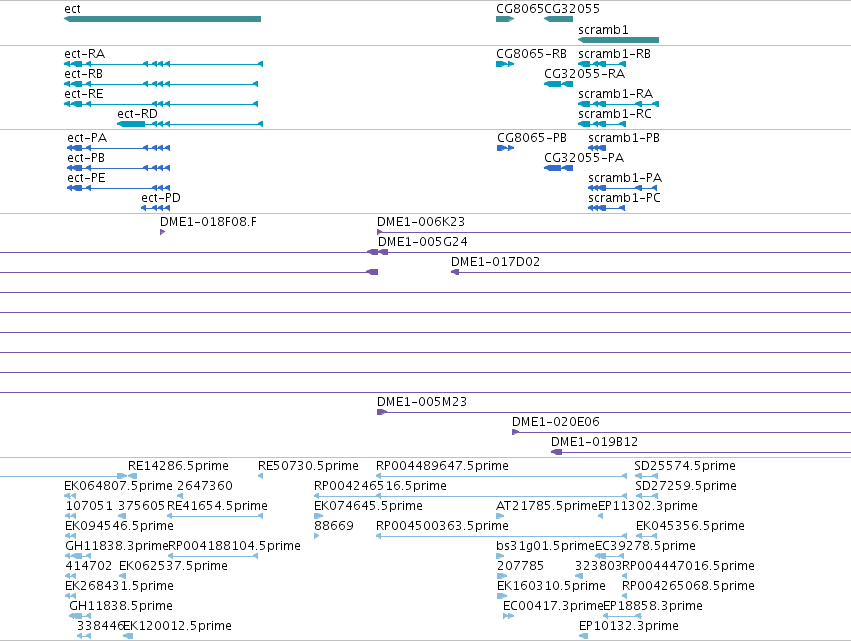This screenshot has width=851, height=641.
Task: Select the ect-RB transcript label
Action: 83,74
